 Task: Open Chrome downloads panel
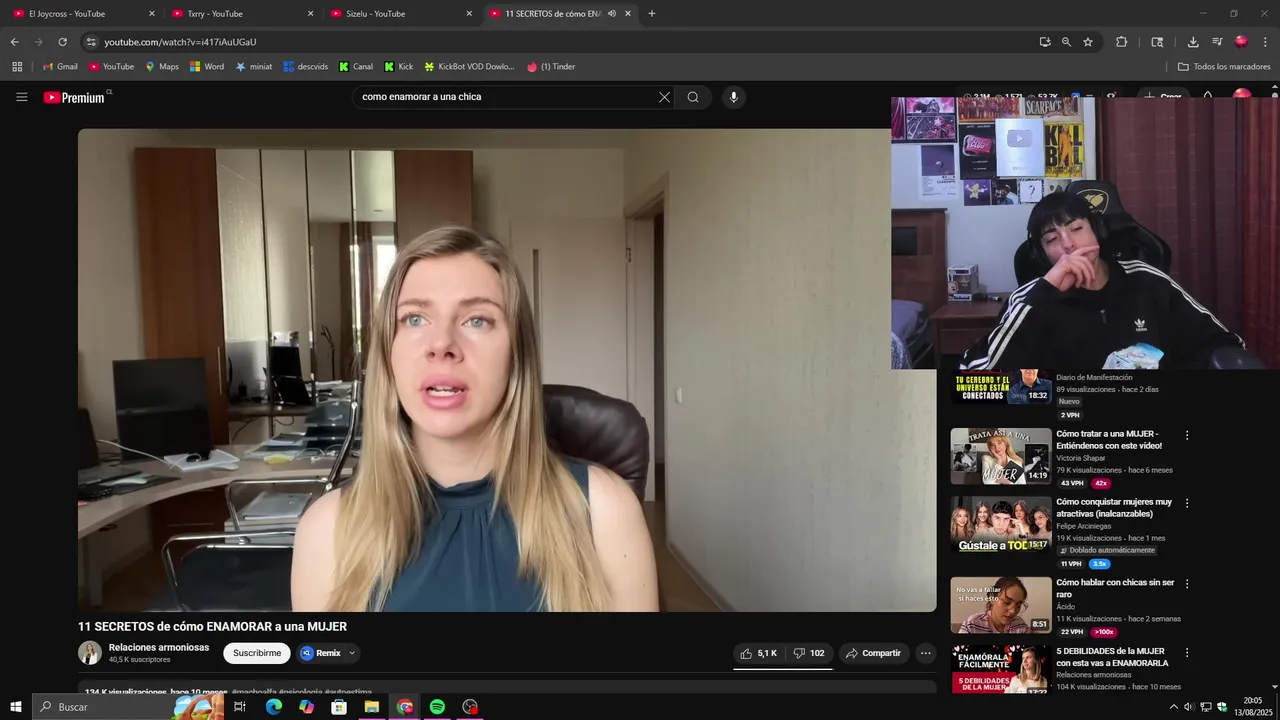tap(1193, 42)
